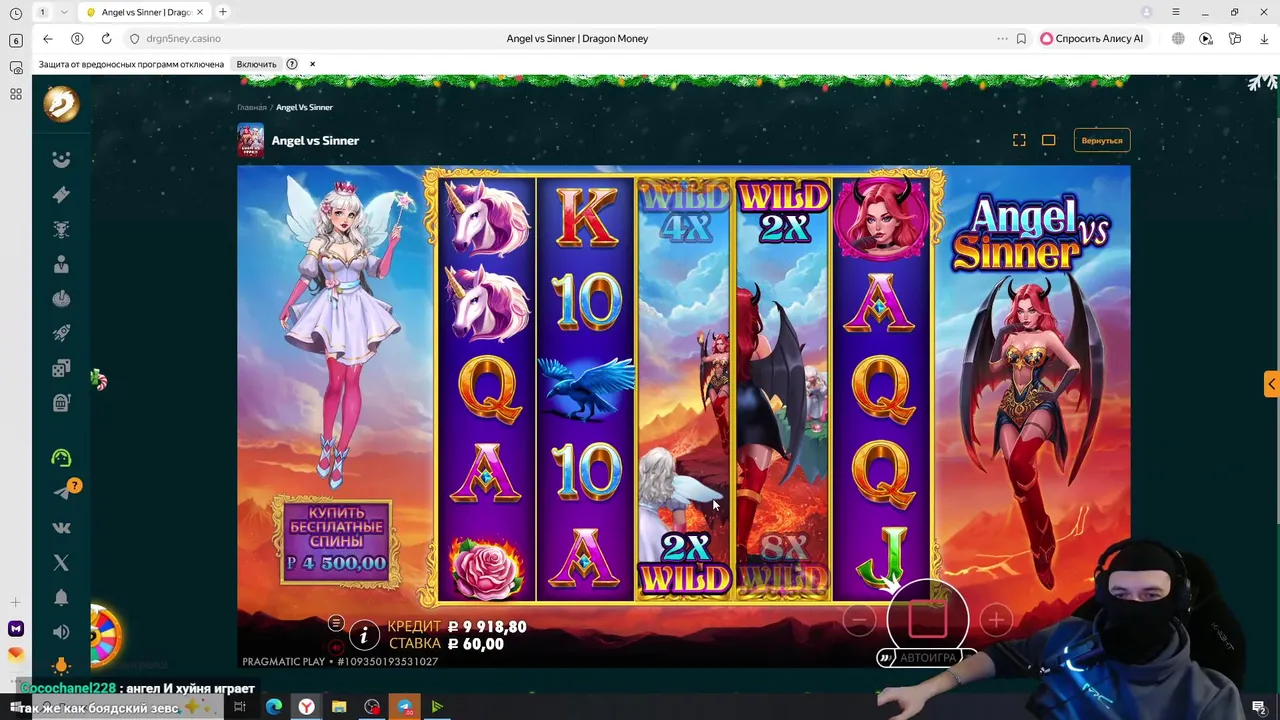Image resolution: width=1280 pixels, height=720 pixels.
Task: Open the purple M app in browser sidebar
Action: coord(15,629)
